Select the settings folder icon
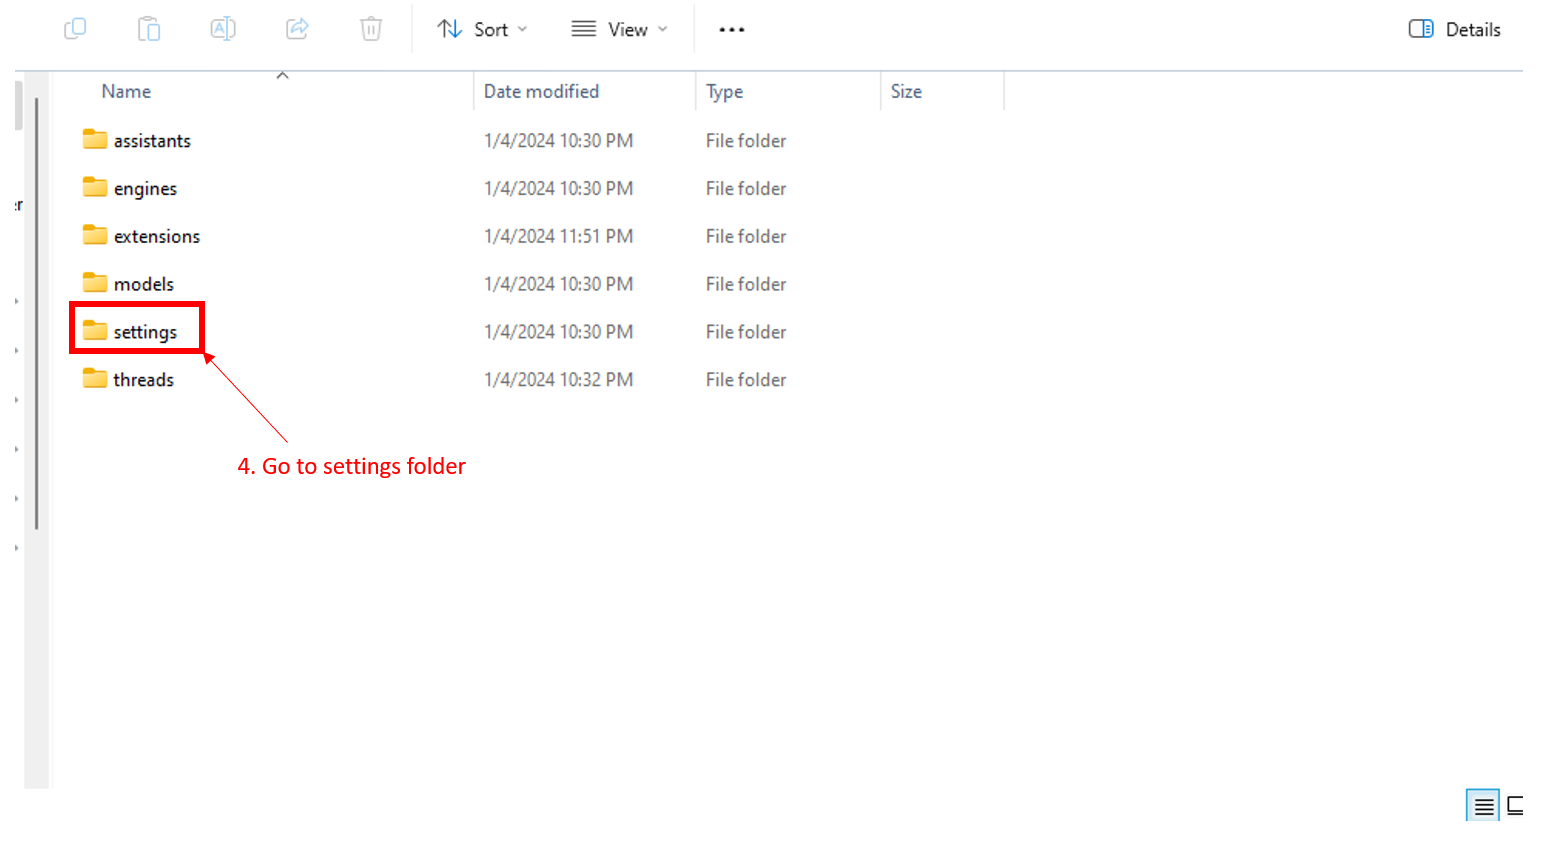This screenshot has height=844, width=1550. coord(95,331)
